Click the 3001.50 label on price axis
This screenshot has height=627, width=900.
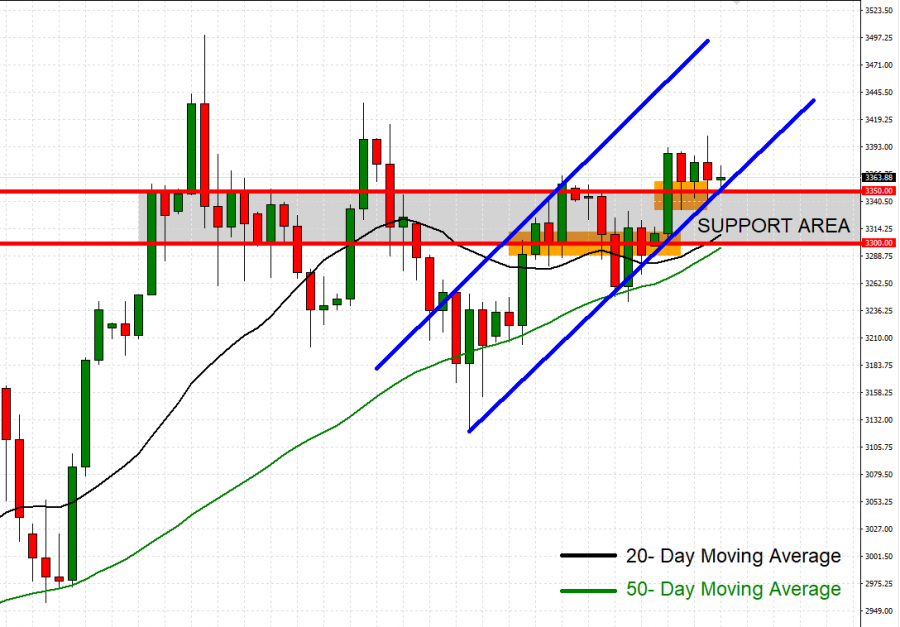point(878,556)
